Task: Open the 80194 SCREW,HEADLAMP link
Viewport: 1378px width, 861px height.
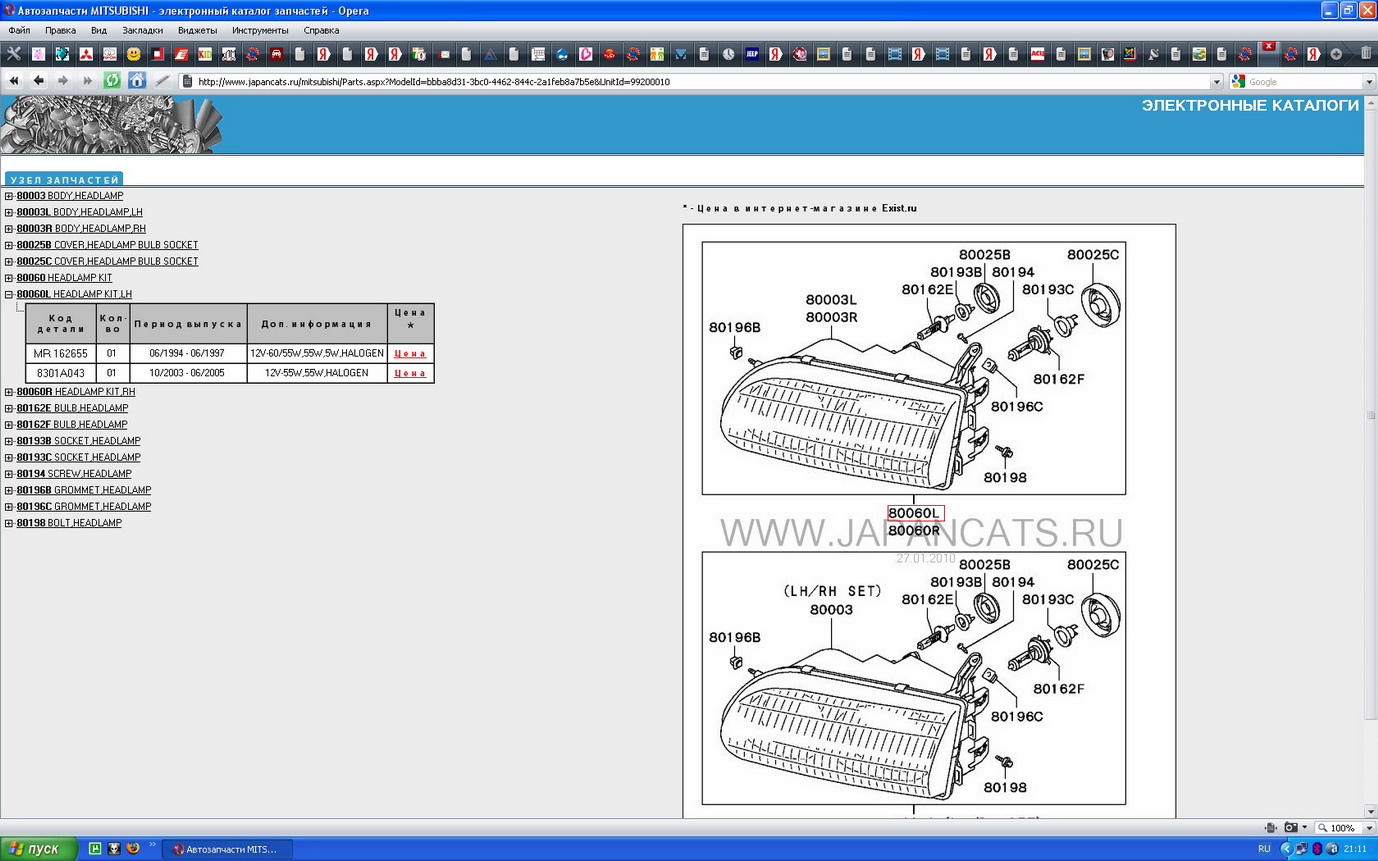Action: [x=74, y=474]
